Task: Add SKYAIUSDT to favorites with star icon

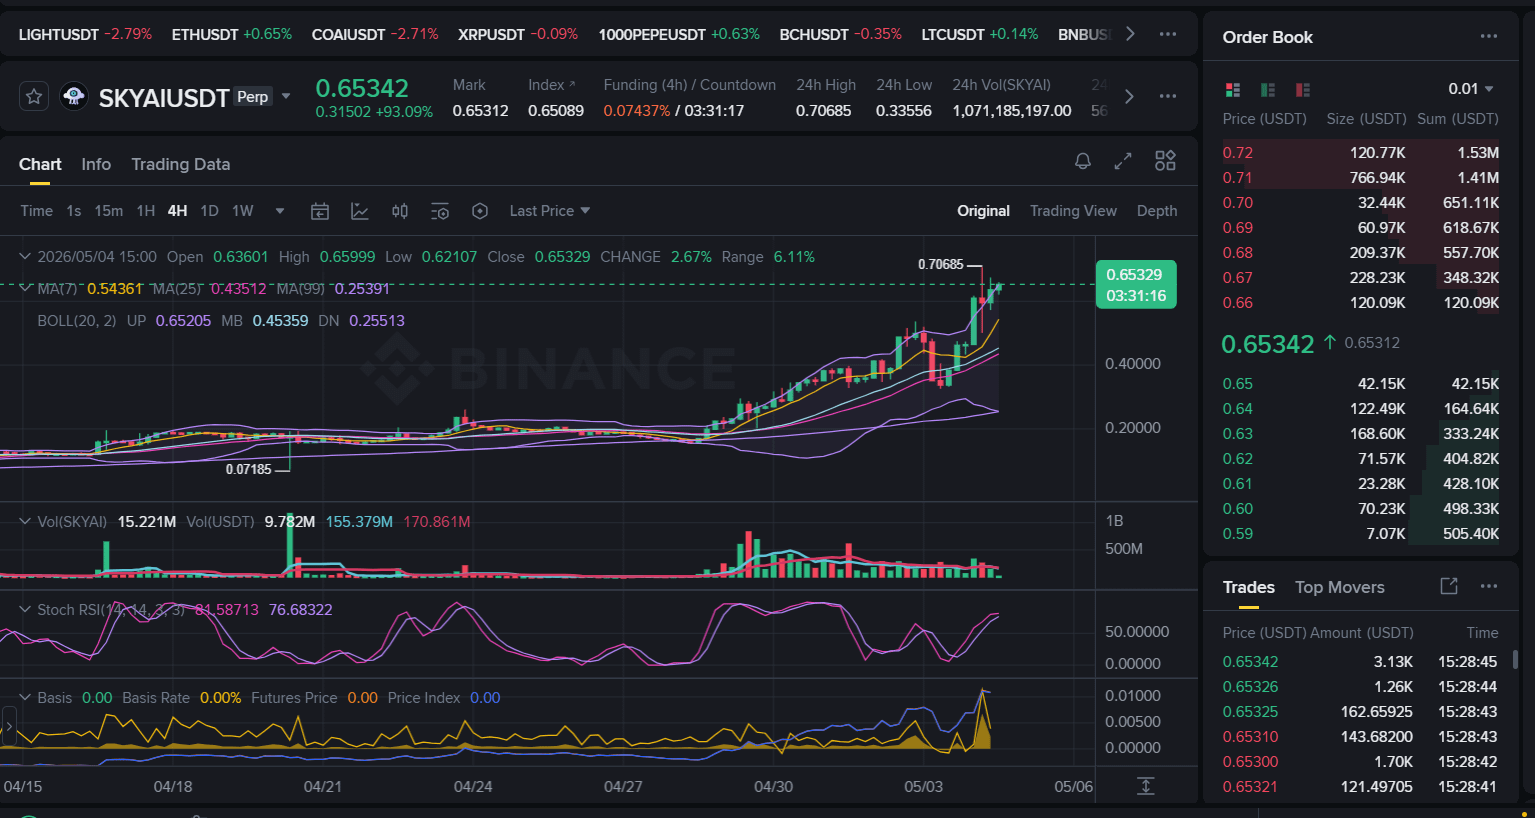Action: point(34,97)
